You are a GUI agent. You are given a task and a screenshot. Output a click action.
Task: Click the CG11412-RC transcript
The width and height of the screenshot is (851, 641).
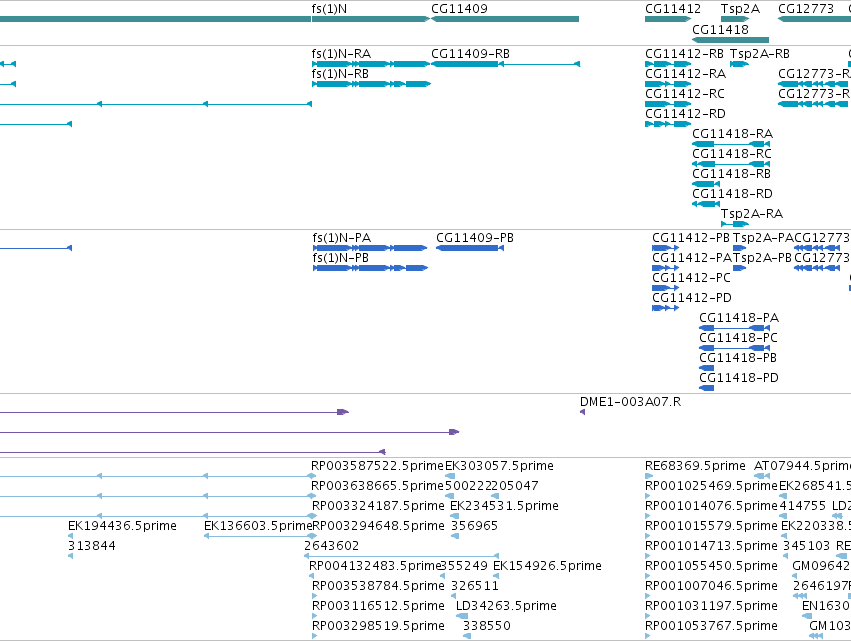click(668, 104)
